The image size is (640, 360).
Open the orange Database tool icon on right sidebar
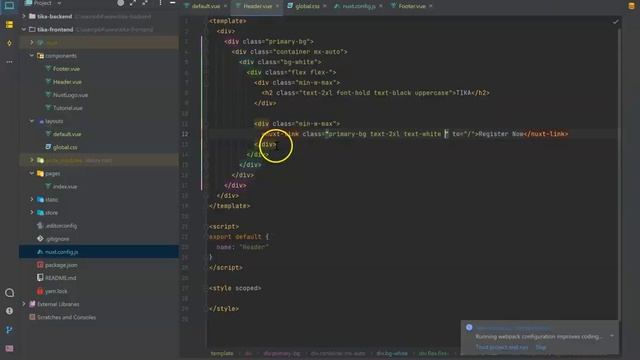click(x=631, y=5)
